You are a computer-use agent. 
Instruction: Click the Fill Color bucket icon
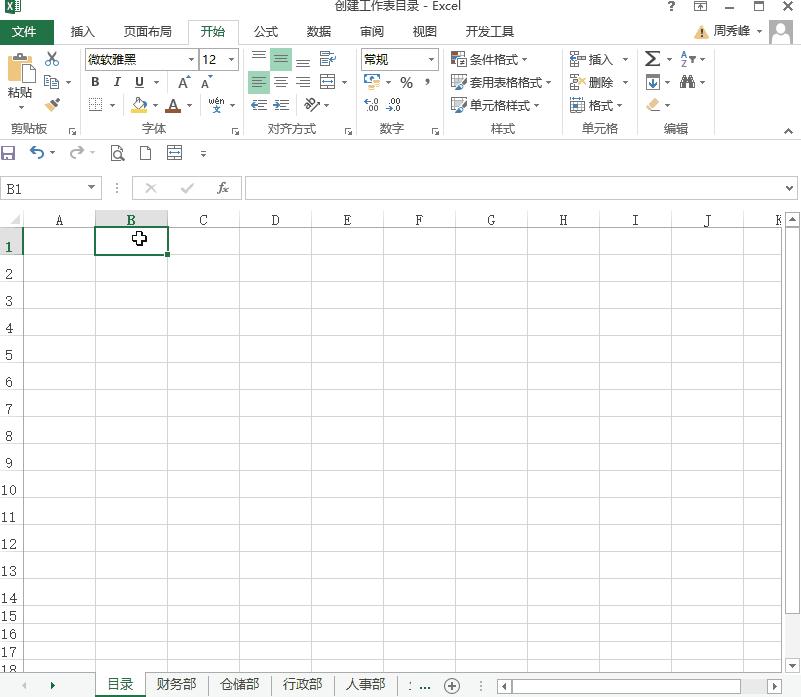[x=138, y=105]
